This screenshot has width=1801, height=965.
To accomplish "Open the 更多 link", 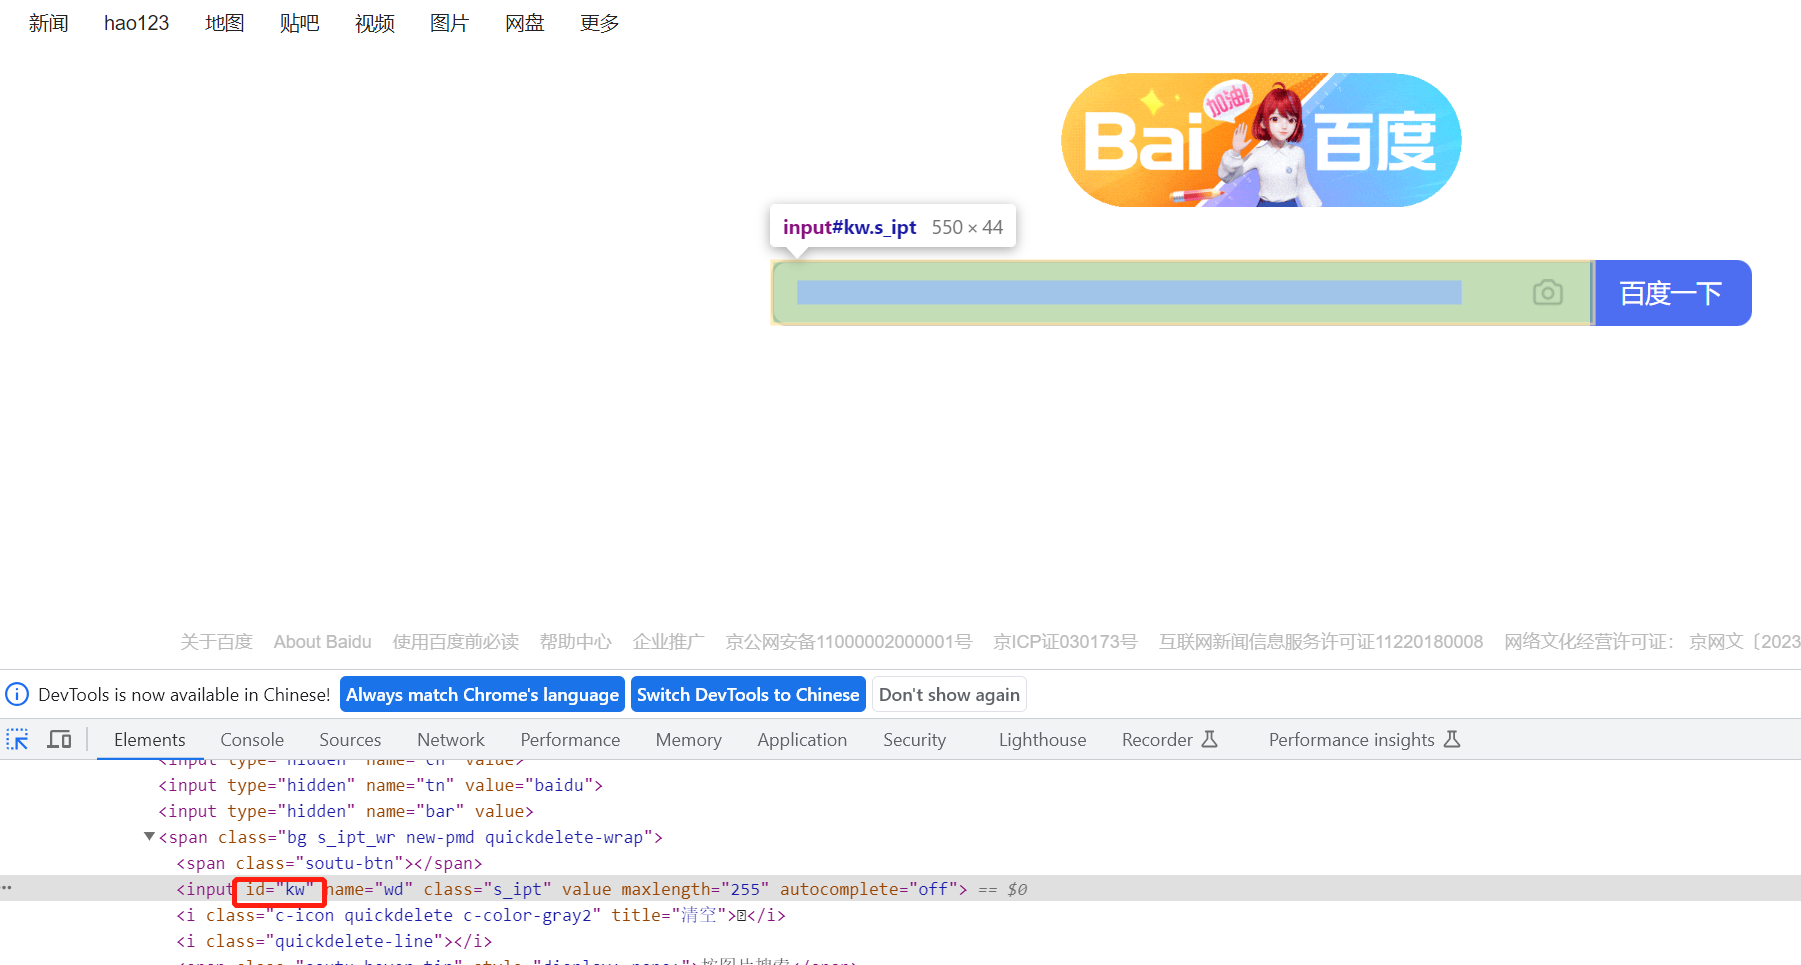I will 599,23.
